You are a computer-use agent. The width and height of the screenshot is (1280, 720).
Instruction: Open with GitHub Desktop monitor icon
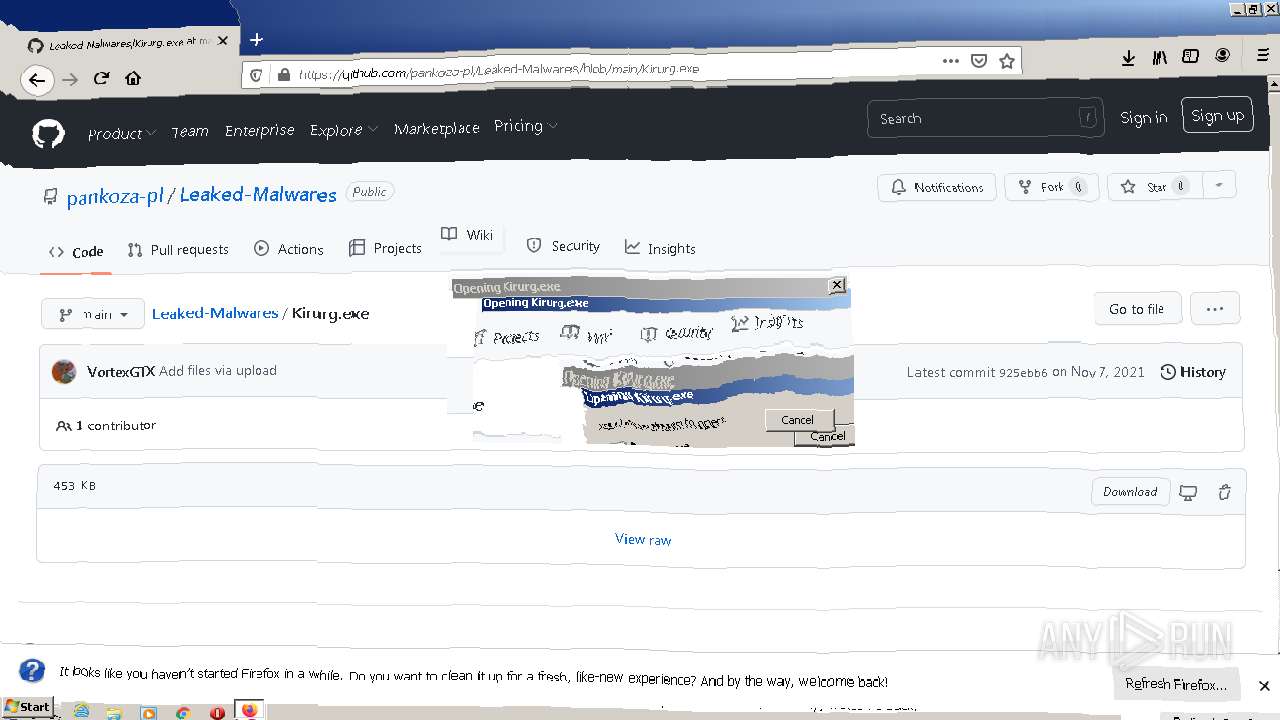pyautogui.click(x=1188, y=492)
